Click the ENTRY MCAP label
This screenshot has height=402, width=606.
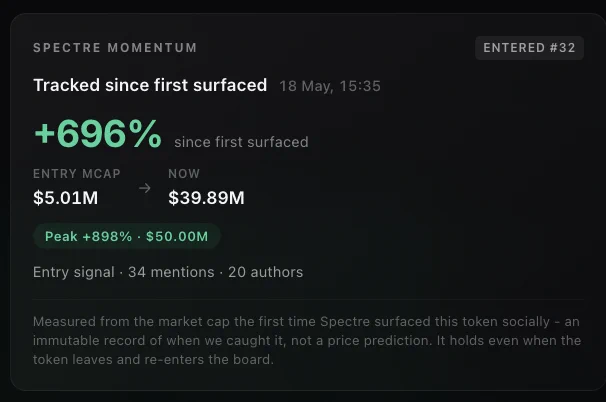point(77,174)
